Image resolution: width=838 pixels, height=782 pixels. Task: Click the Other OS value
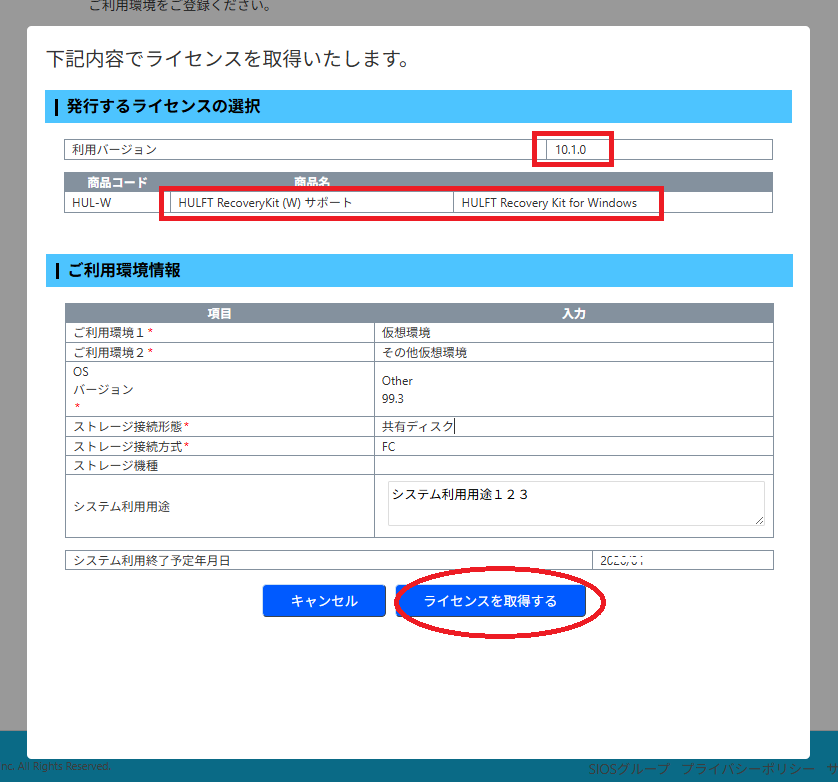tap(397, 381)
